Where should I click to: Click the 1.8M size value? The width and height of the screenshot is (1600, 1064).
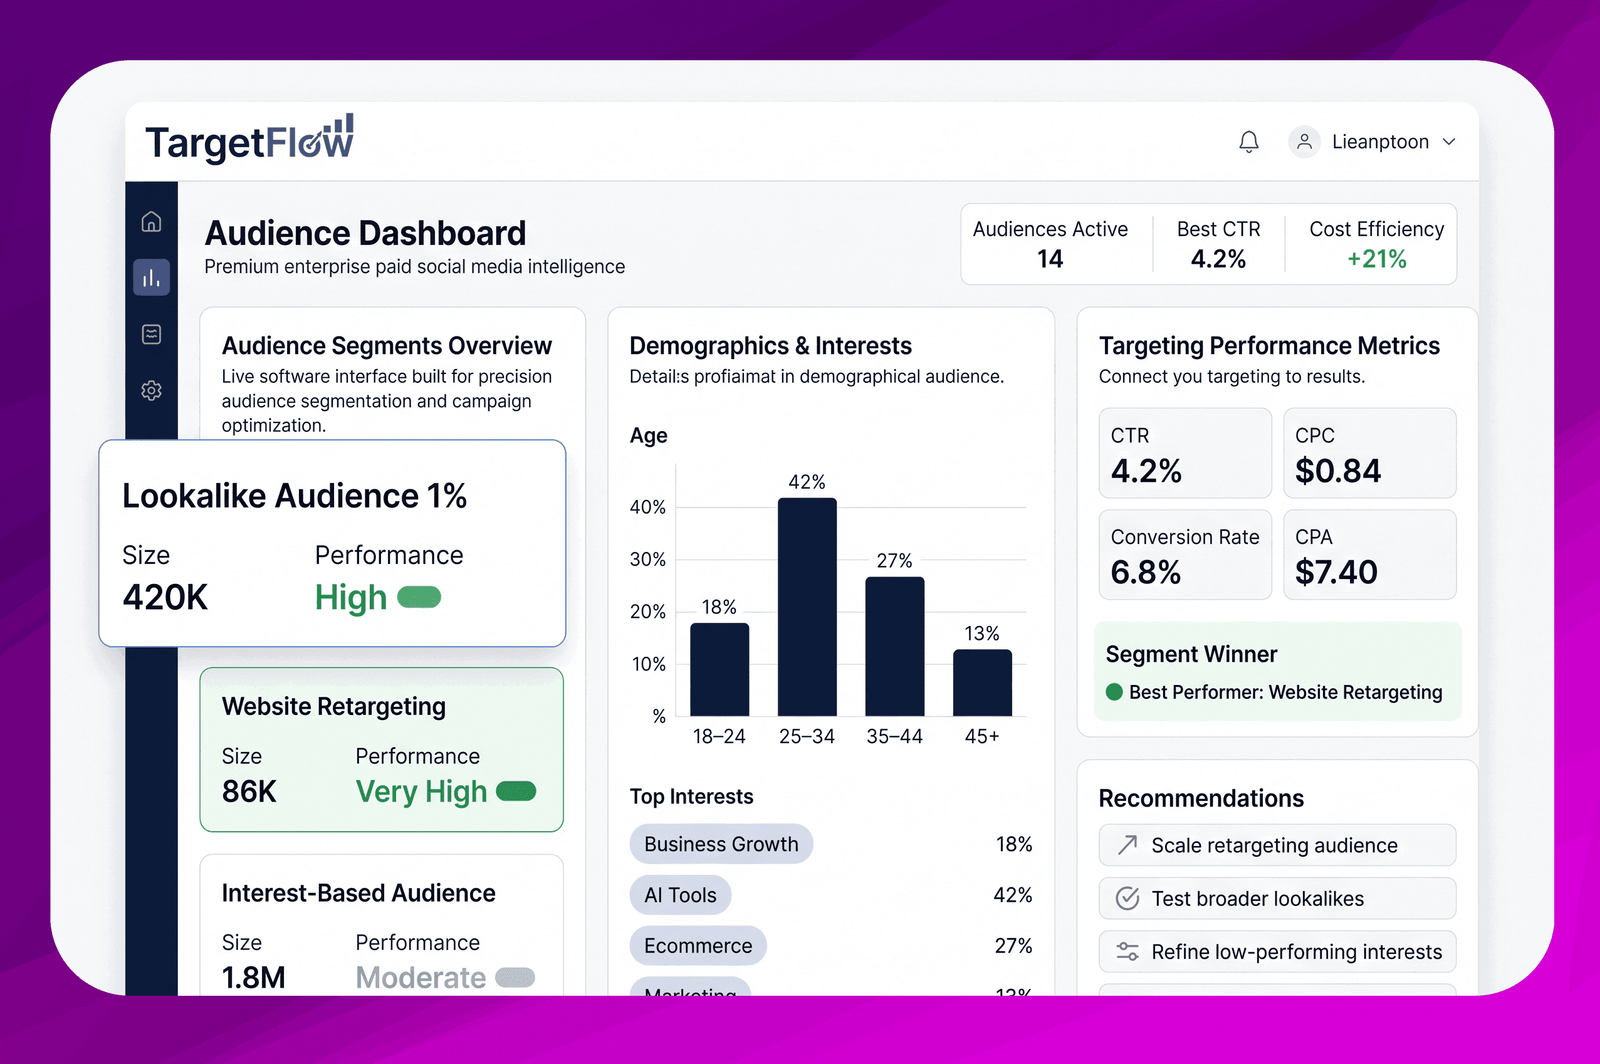click(x=254, y=977)
